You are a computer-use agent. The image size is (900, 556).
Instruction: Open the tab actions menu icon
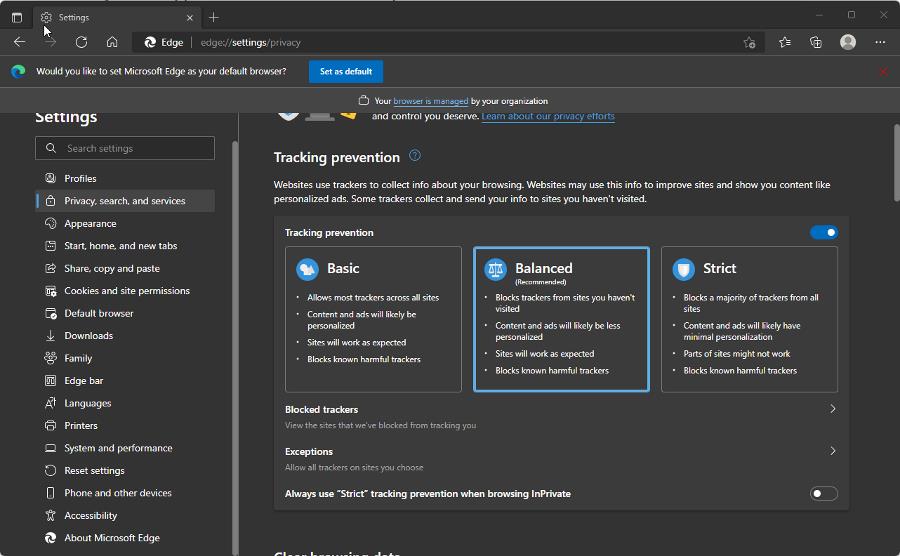pos(17,17)
